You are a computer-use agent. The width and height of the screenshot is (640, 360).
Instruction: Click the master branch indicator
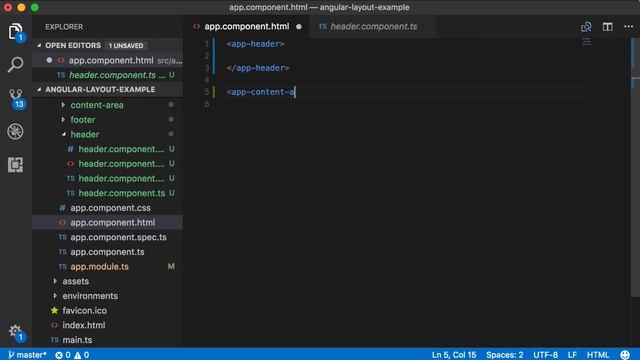tap(27, 355)
